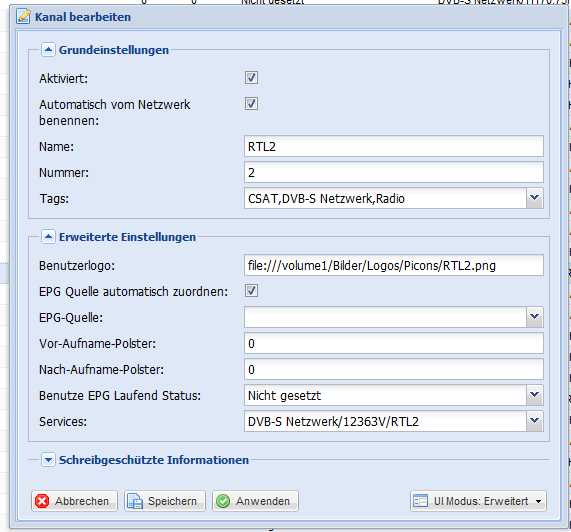Click the Abbrechen button

tap(74, 501)
